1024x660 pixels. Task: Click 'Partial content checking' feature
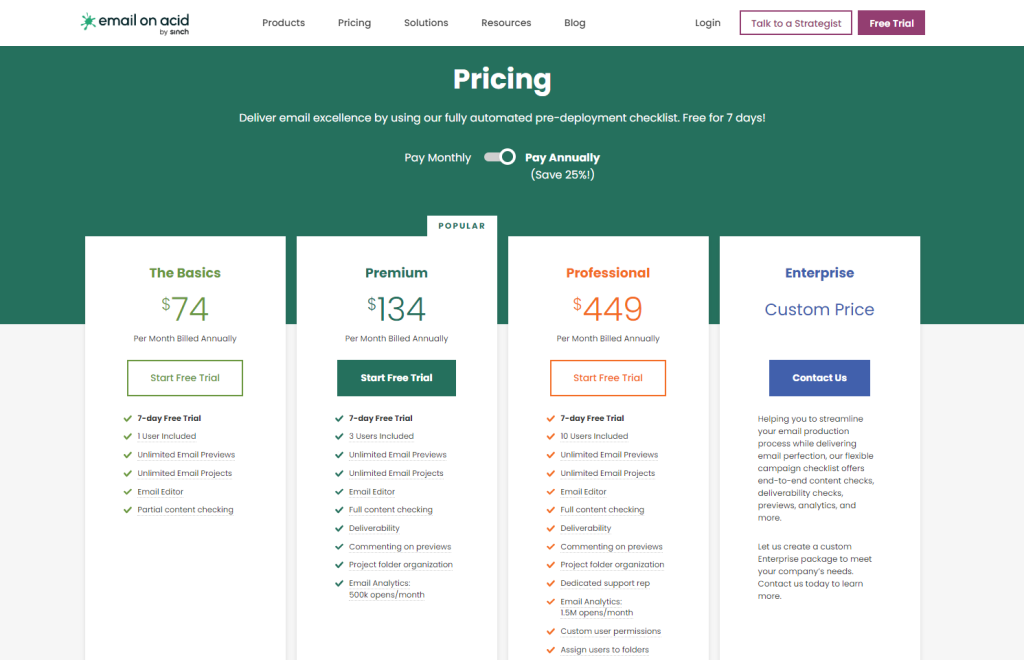coord(185,510)
